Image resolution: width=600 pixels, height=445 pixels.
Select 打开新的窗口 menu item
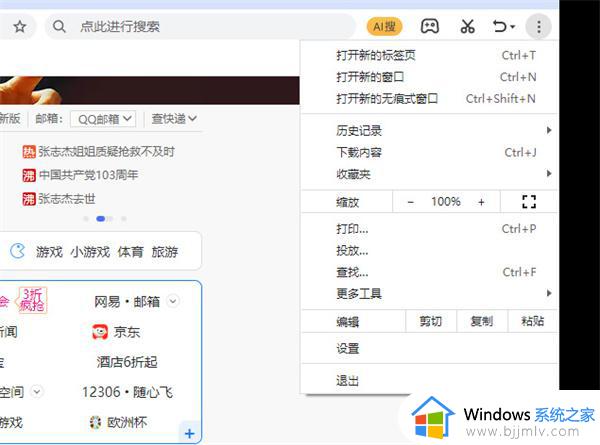429,77
